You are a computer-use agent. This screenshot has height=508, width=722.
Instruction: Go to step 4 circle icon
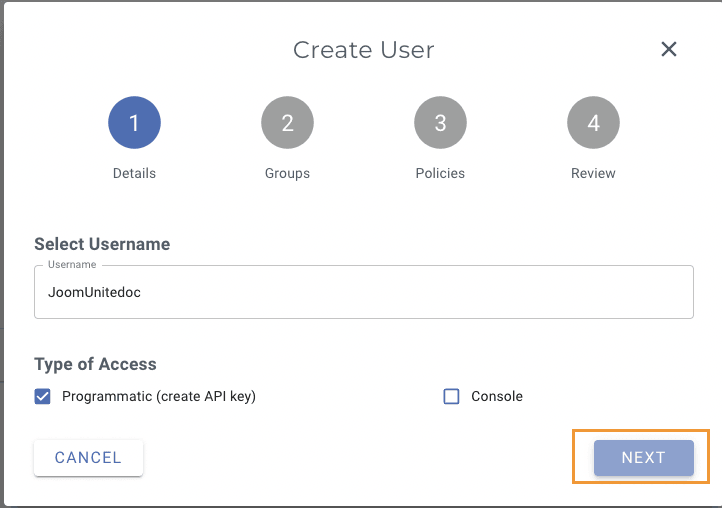pos(593,123)
